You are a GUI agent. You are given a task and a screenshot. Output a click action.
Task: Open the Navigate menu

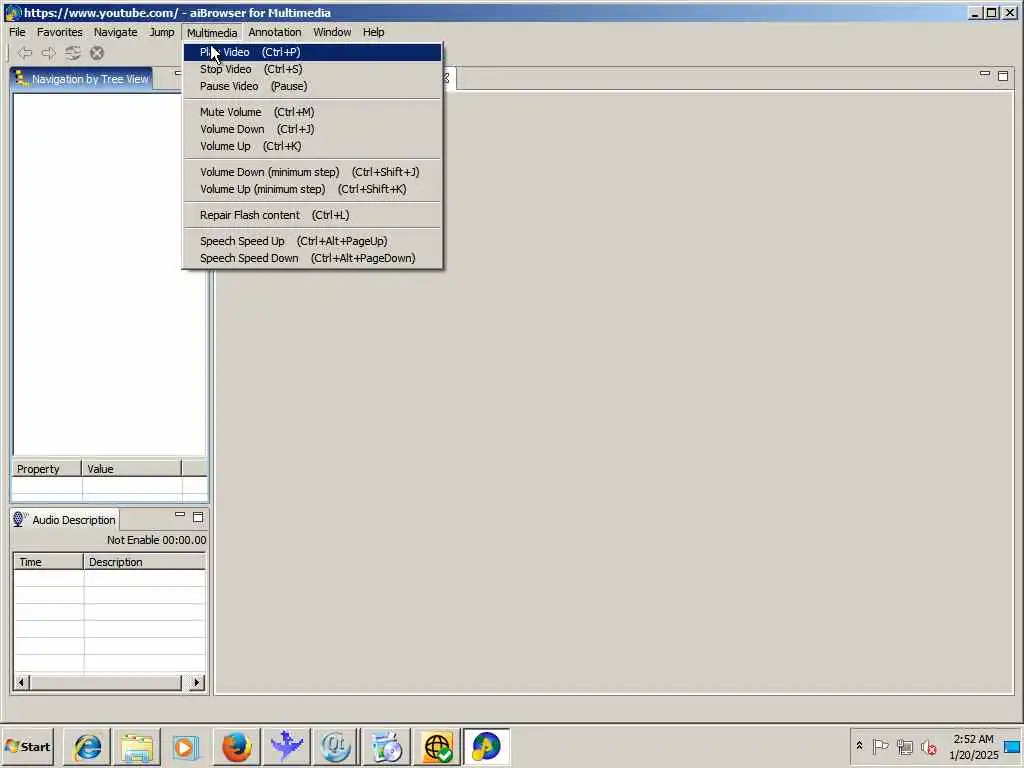pyautogui.click(x=116, y=32)
